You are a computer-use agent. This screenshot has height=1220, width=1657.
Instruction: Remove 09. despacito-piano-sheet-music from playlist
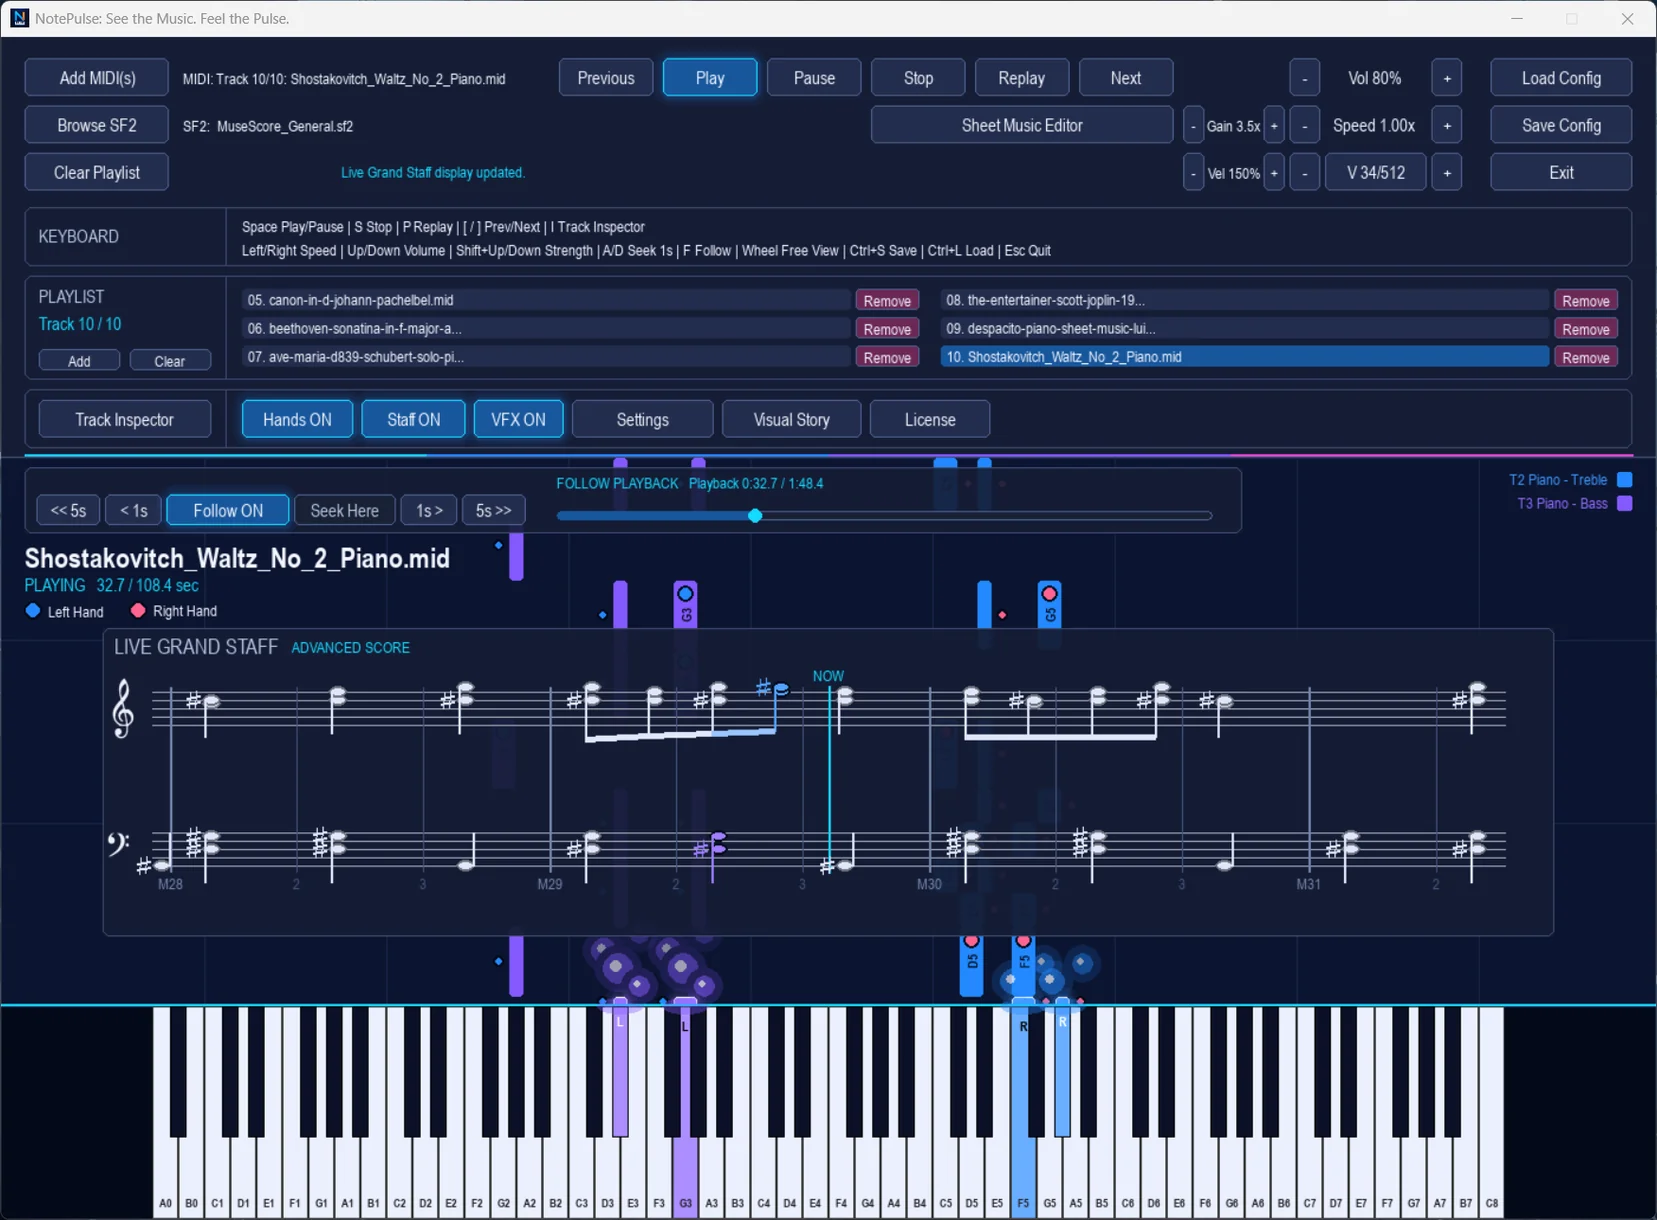point(1586,329)
